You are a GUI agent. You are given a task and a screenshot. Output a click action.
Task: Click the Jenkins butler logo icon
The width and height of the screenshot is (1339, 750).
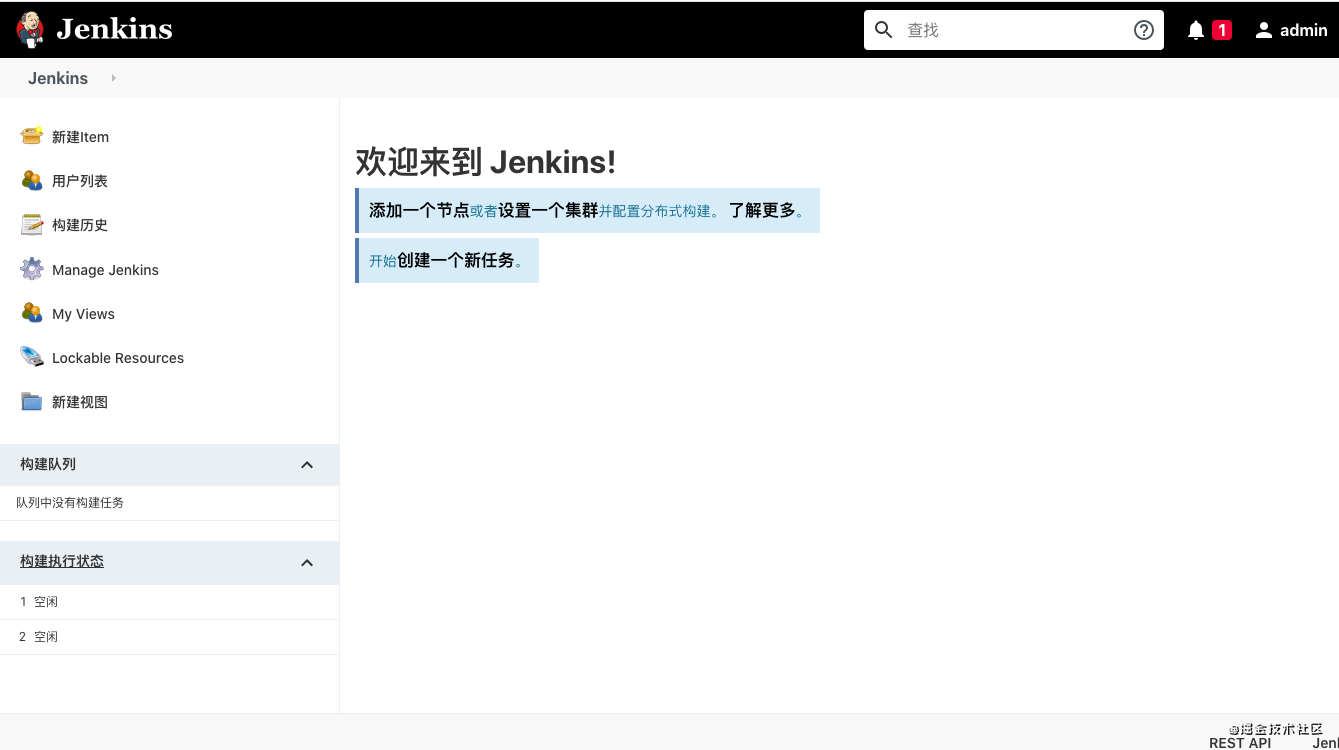point(31,30)
